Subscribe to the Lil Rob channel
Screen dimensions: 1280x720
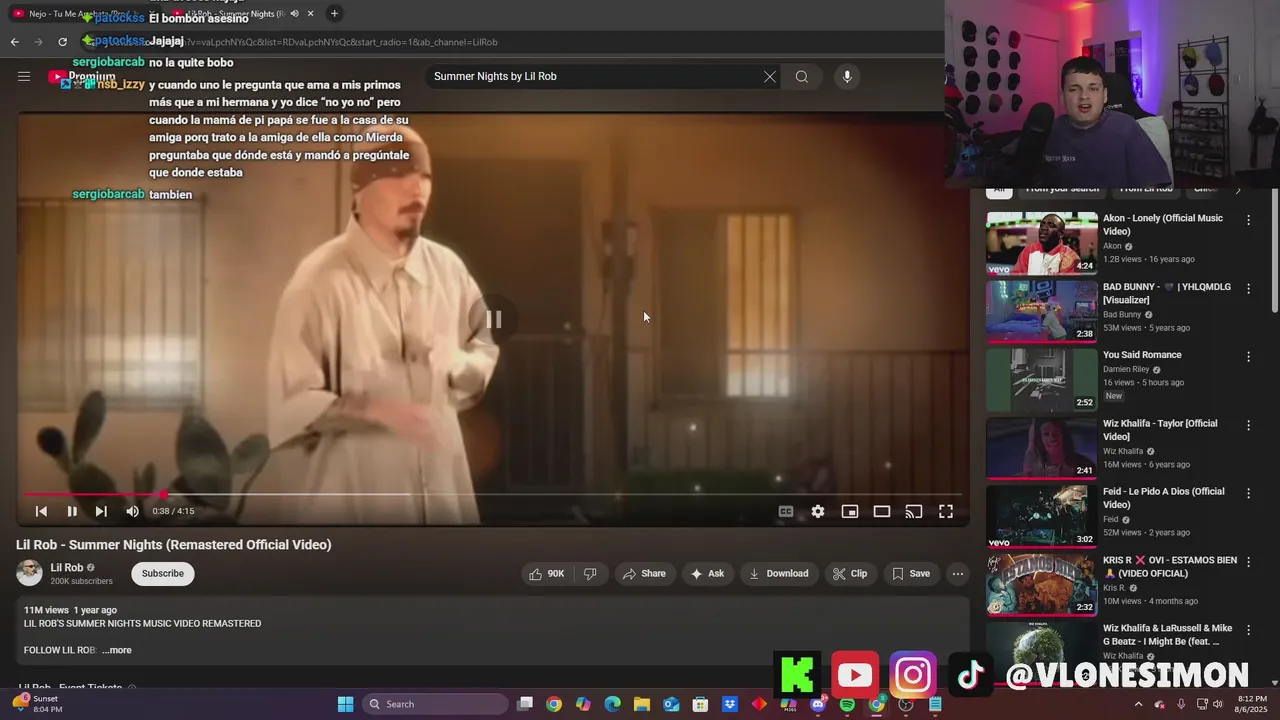click(163, 573)
